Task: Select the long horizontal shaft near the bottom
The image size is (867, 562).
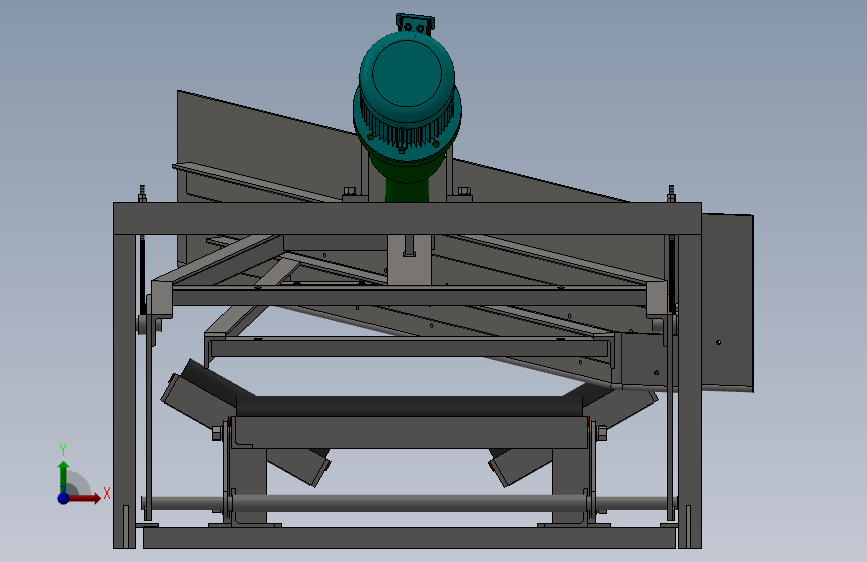Action: pyautogui.click(x=409, y=503)
